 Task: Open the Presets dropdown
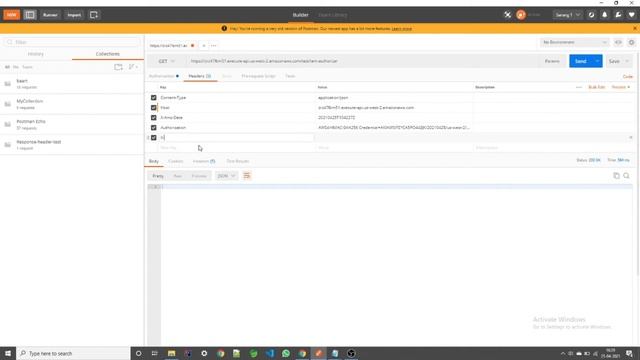tap(621, 87)
